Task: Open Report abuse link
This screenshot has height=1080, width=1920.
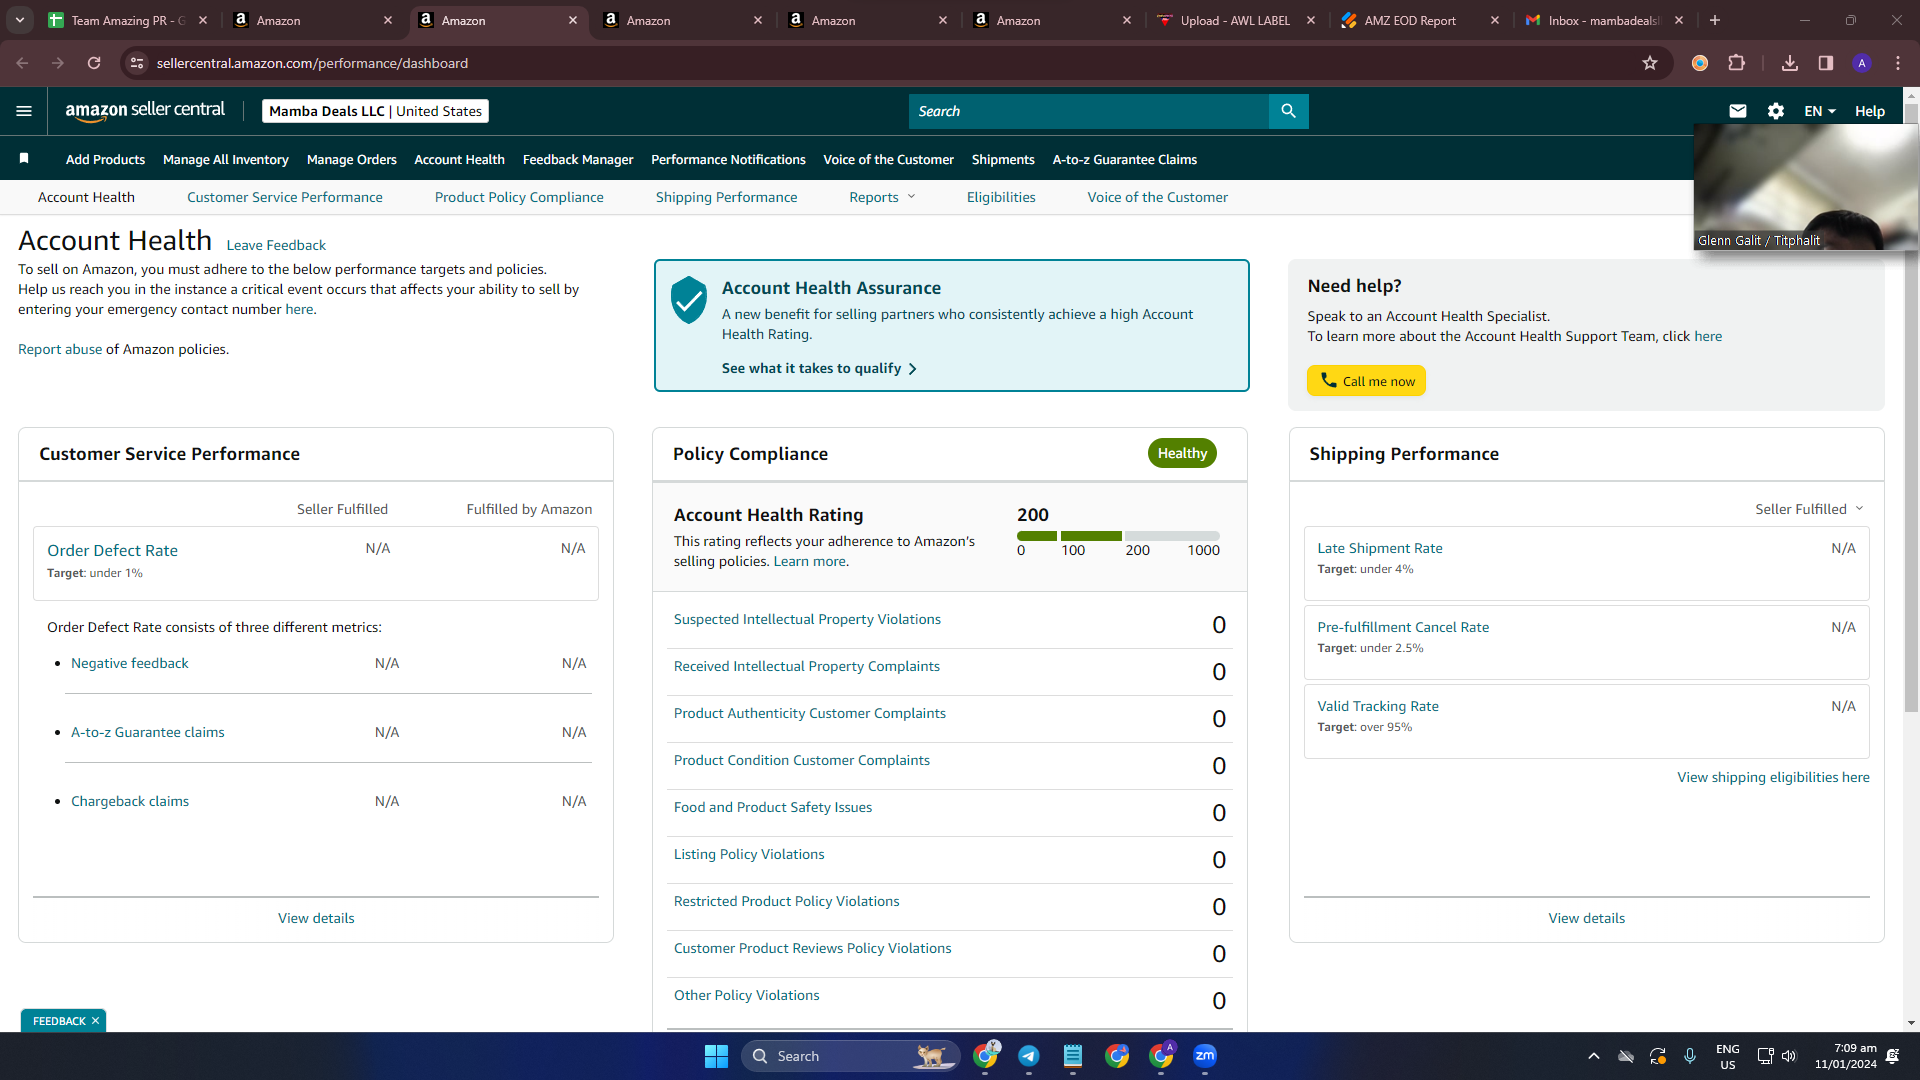Action: pos(60,349)
